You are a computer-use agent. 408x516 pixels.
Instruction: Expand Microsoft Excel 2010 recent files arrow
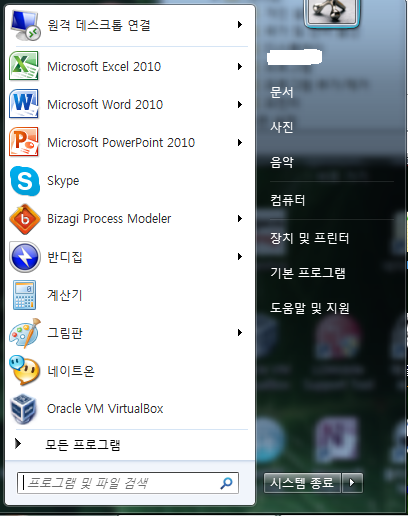coord(240,66)
